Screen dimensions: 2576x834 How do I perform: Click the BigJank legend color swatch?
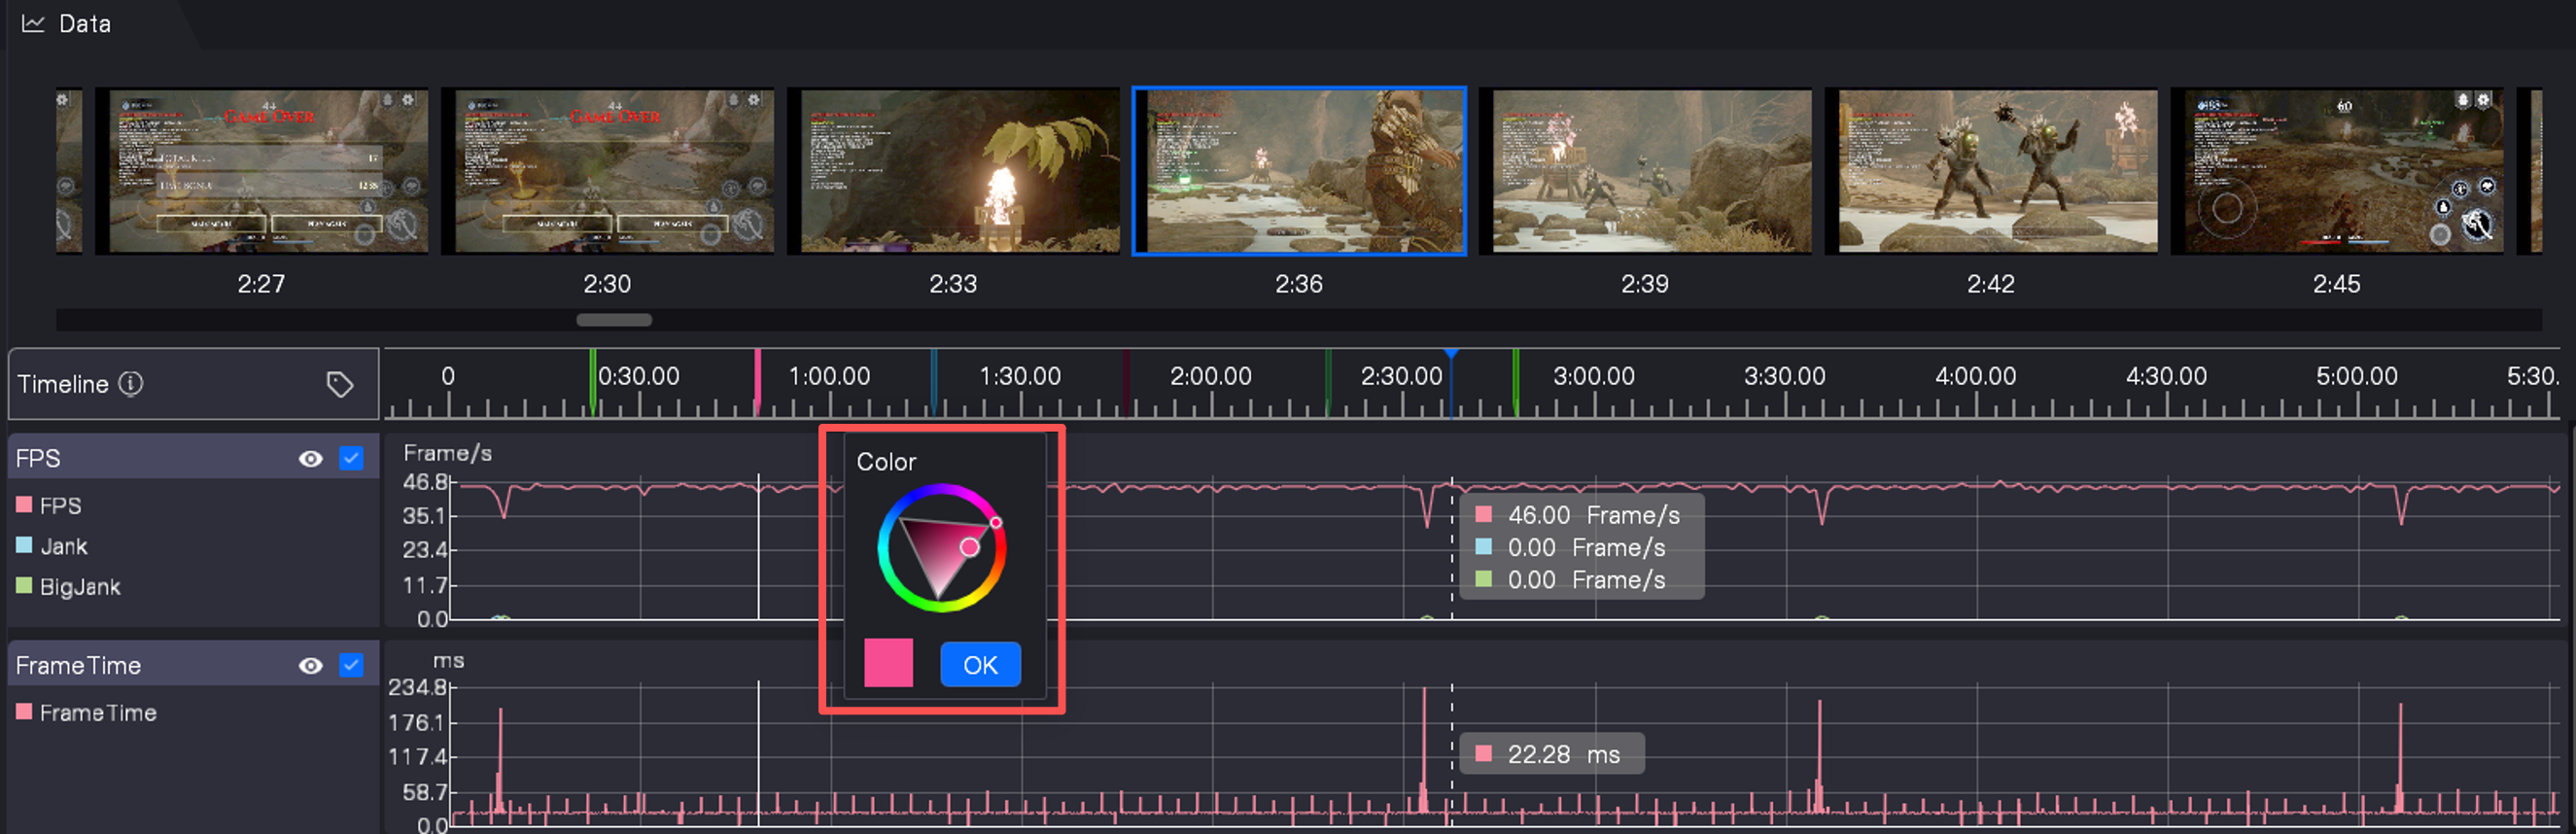pyautogui.click(x=24, y=585)
